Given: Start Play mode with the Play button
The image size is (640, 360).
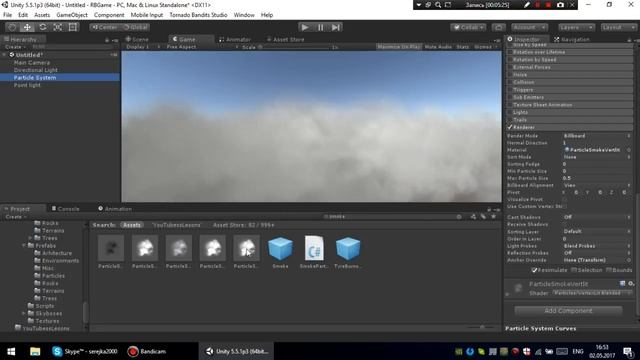Looking at the screenshot, I should [304, 27].
